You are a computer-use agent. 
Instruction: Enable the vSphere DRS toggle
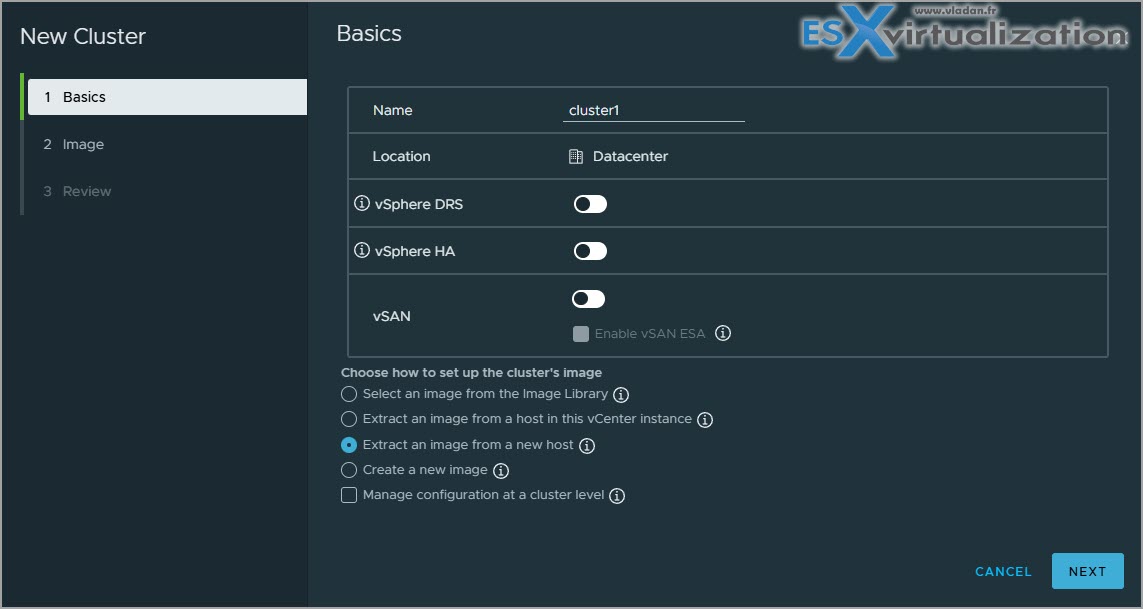[x=590, y=204]
